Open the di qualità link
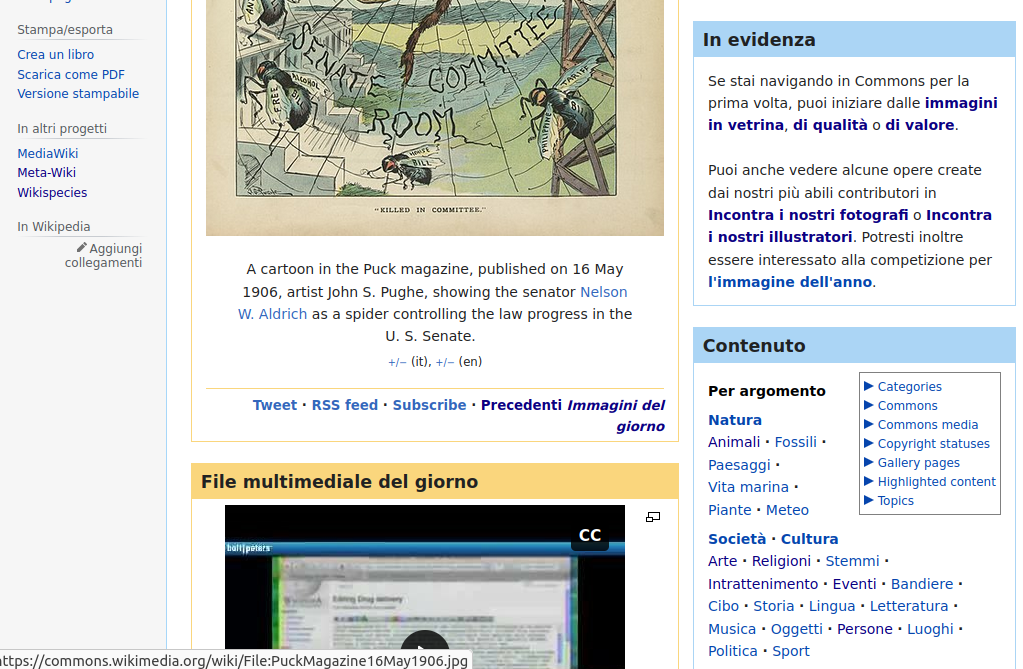 [x=831, y=125]
